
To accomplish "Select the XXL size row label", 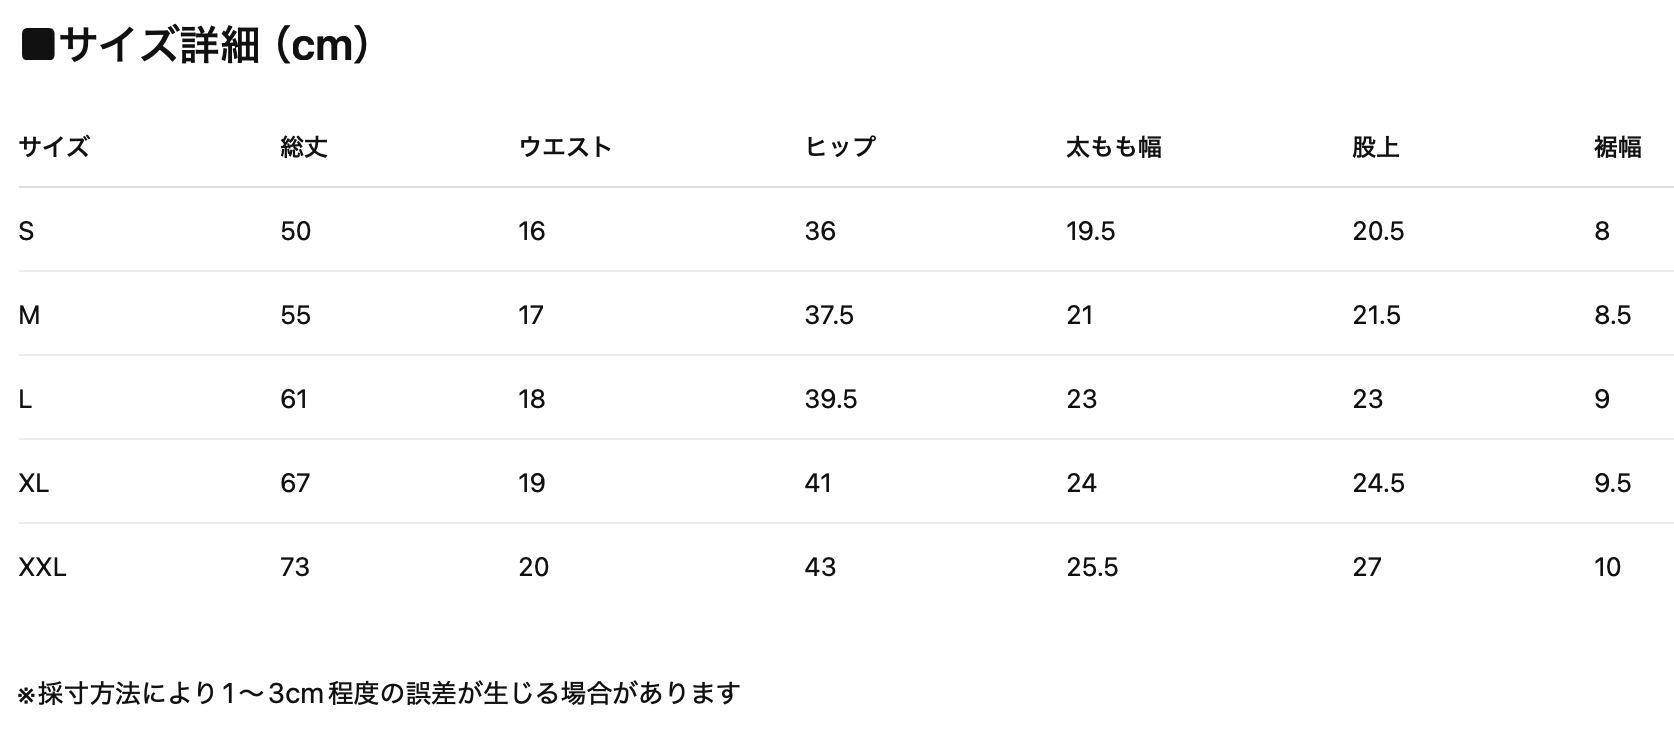I will (42, 567).
